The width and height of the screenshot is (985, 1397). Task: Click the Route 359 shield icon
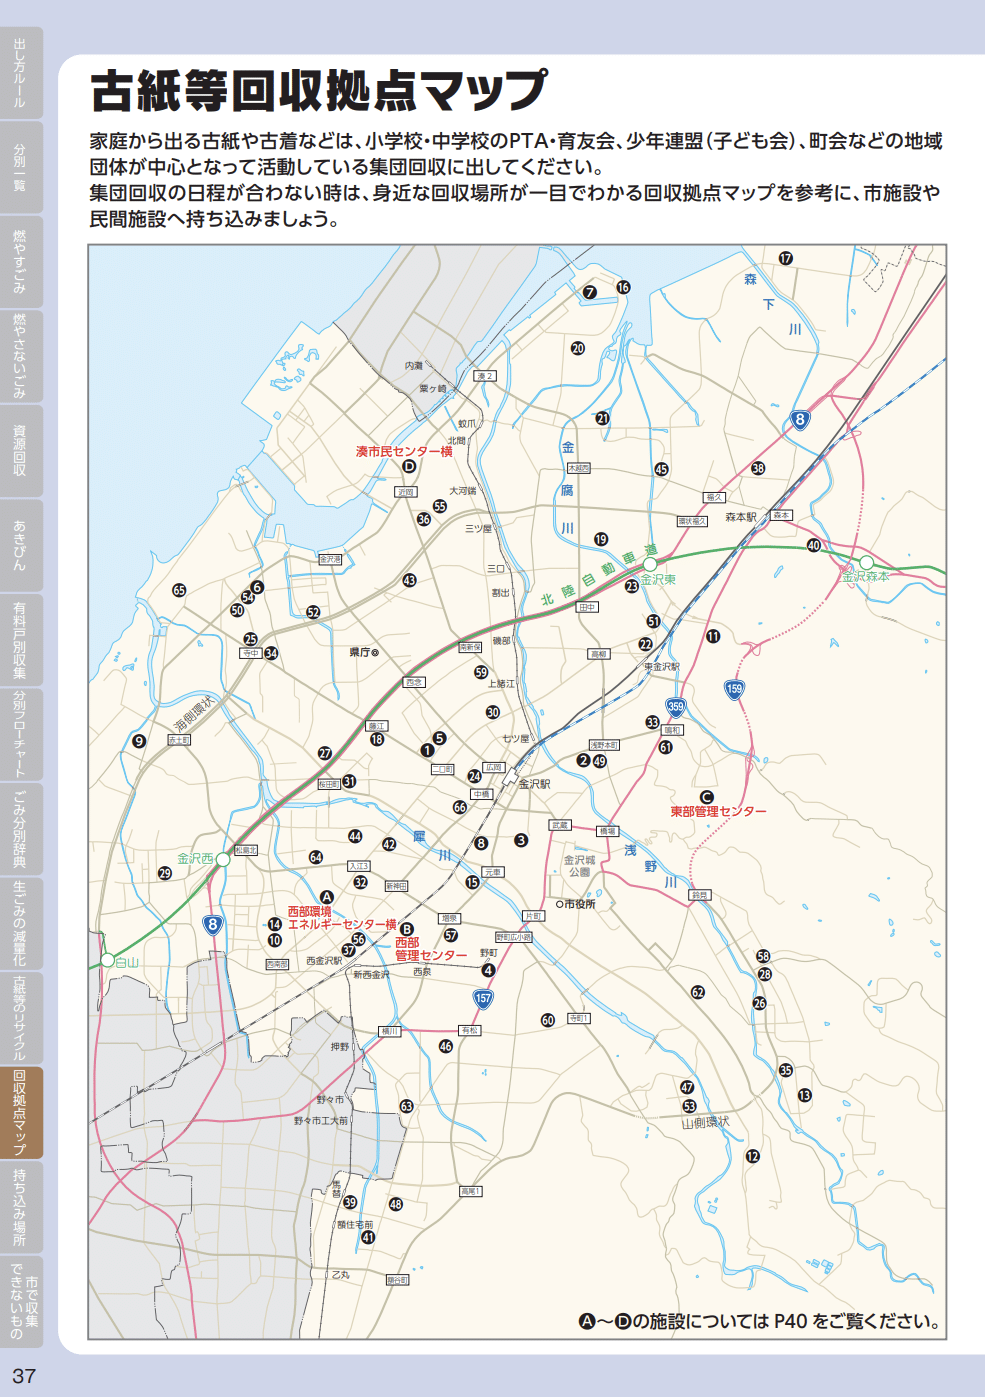(676, 707)
